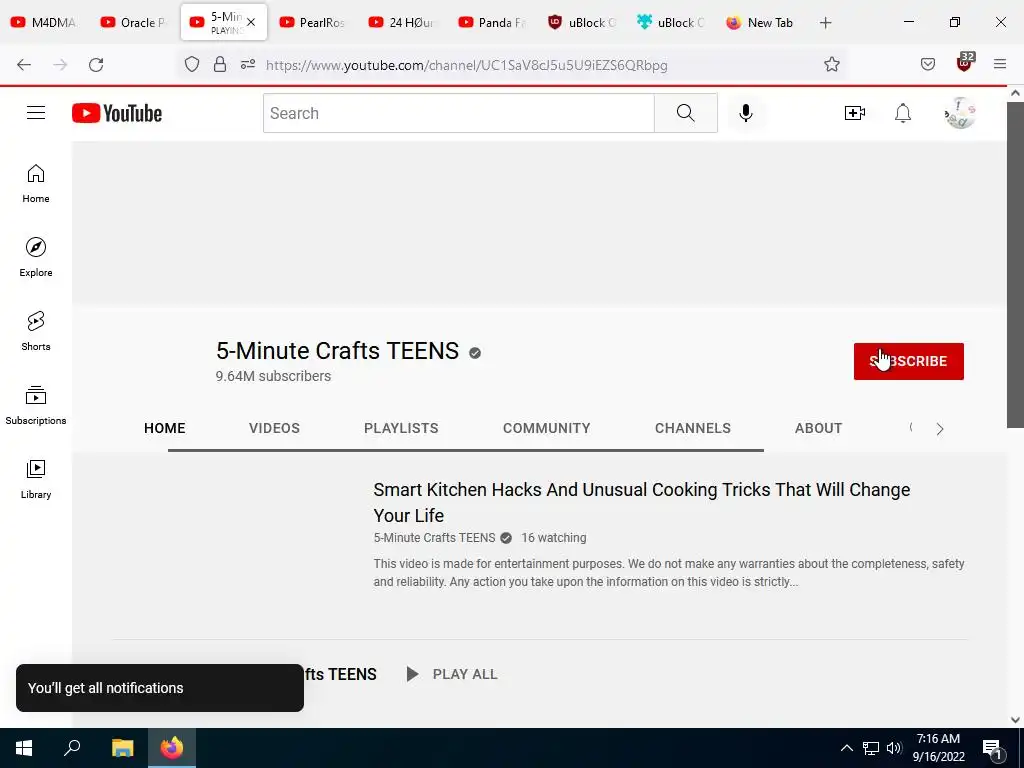Open the YouTube guide hamburger menu

point(36,113)
